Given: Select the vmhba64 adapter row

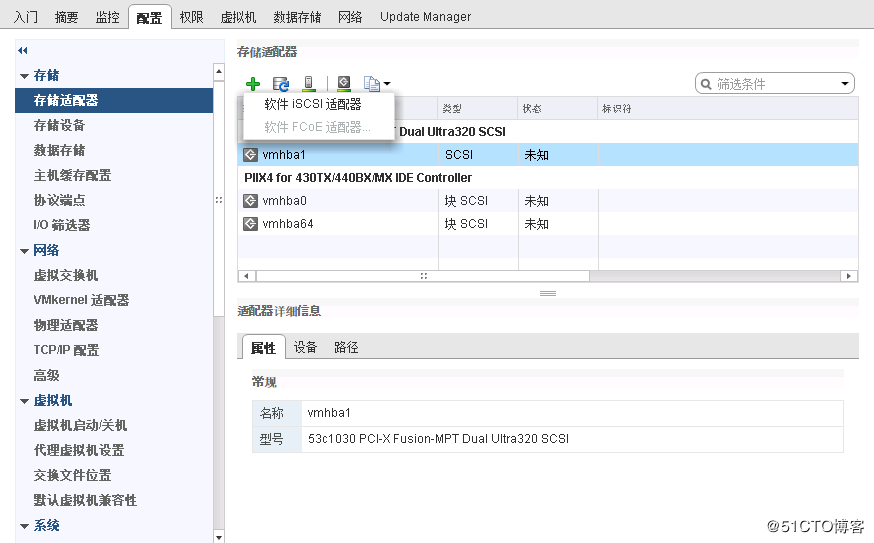Looking at the screenshot, I should [x=548, y=224].
